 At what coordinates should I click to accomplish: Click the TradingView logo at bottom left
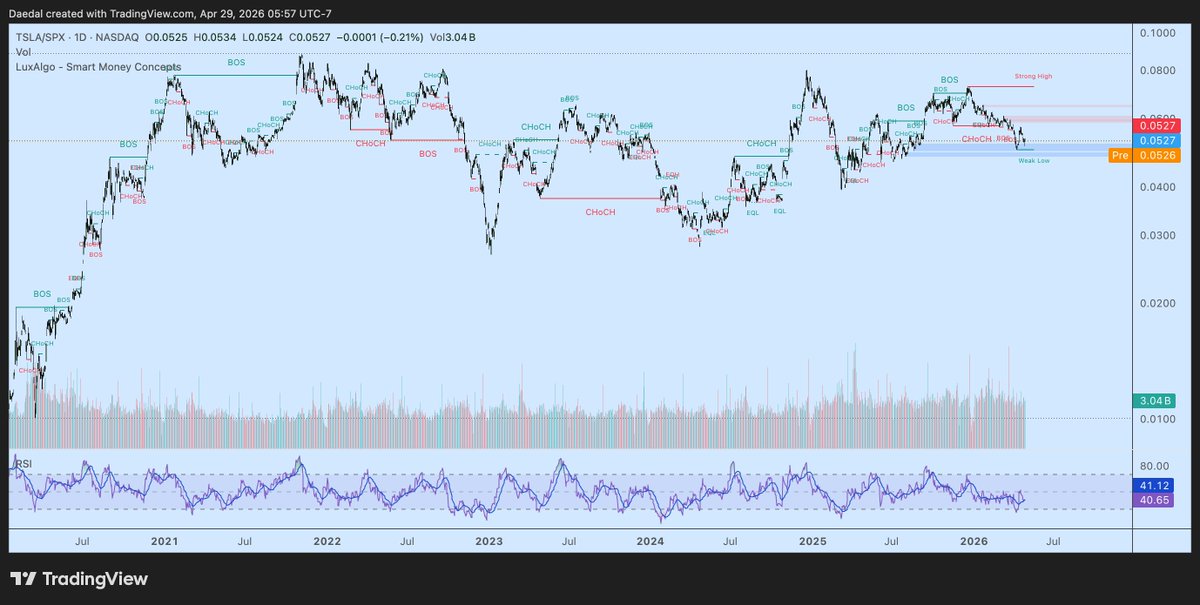click(x=78, y=579)
